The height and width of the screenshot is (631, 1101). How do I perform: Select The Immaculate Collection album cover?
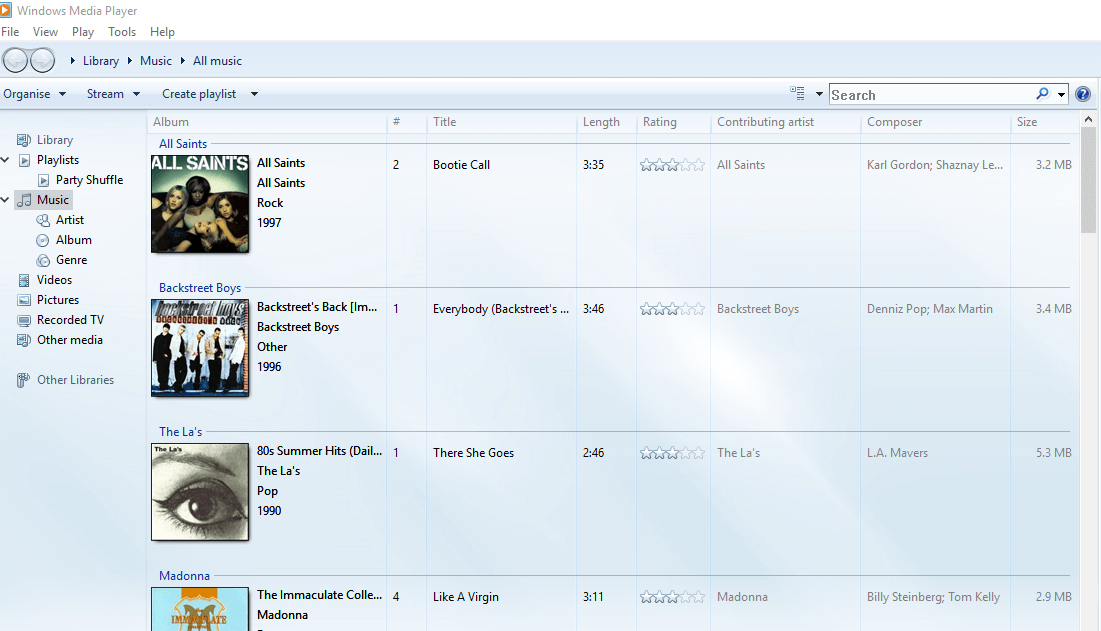(x=200, y=609)
